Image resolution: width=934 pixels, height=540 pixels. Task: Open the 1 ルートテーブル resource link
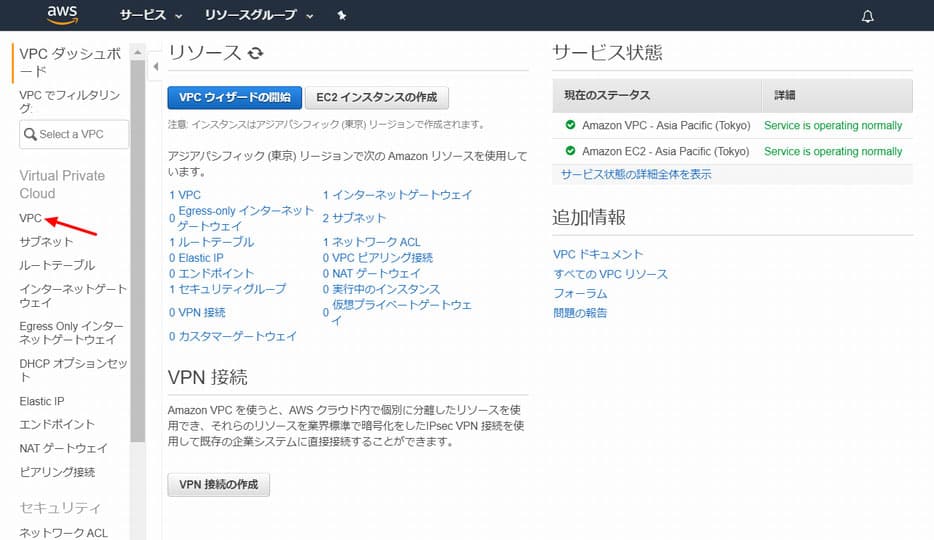point(211,242)
